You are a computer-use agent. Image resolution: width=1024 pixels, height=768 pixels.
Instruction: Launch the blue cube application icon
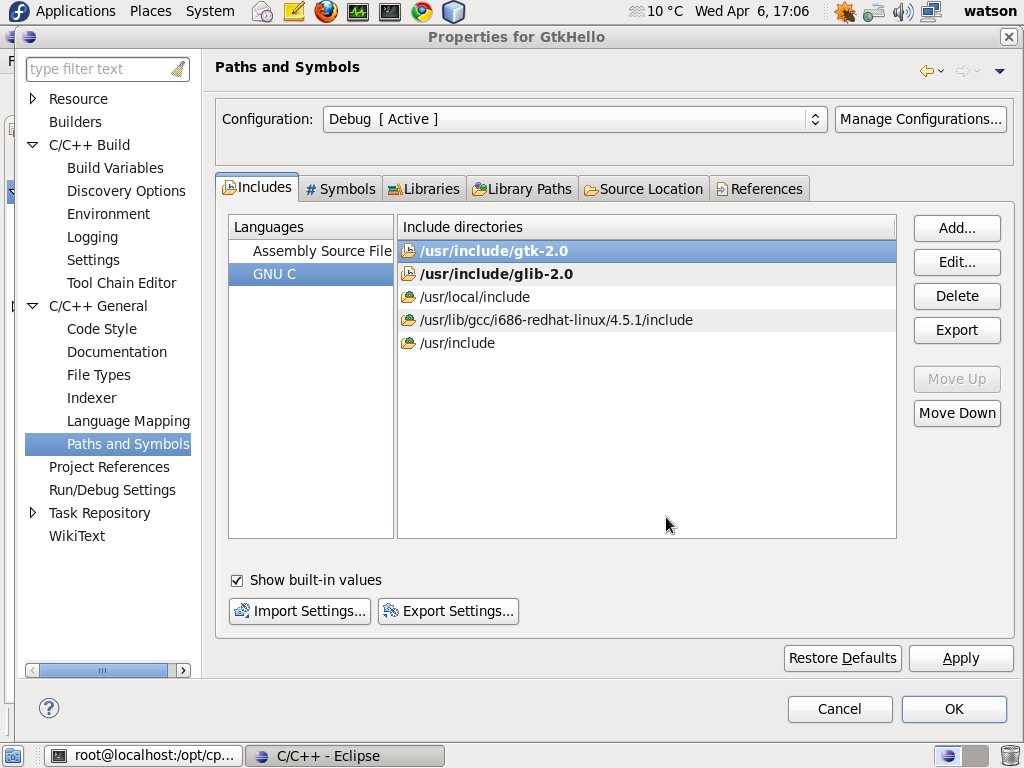point(453,12)
